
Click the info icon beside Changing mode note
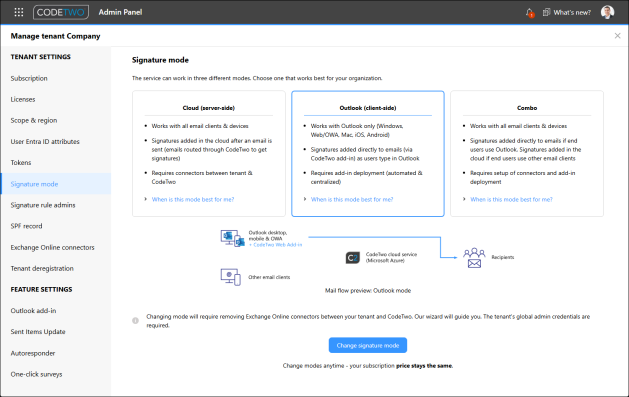tap(136, 320)
